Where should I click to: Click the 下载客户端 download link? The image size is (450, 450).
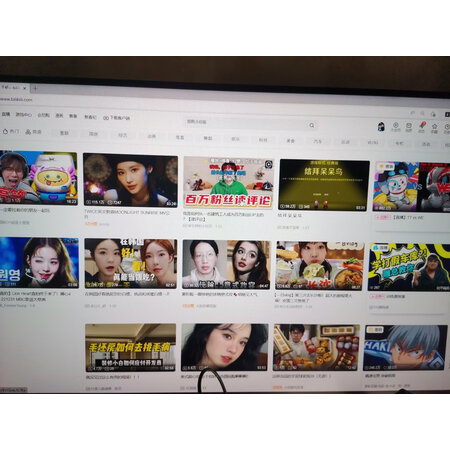coord(117,118)
